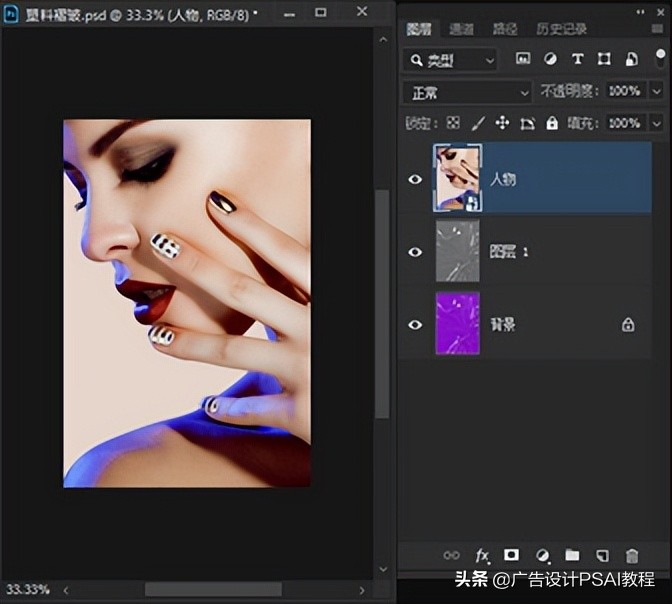Image resolution: width=672 pixels, height=604 pixels.
Task: Click the lock all padlock icon
Action: [552, 123]
